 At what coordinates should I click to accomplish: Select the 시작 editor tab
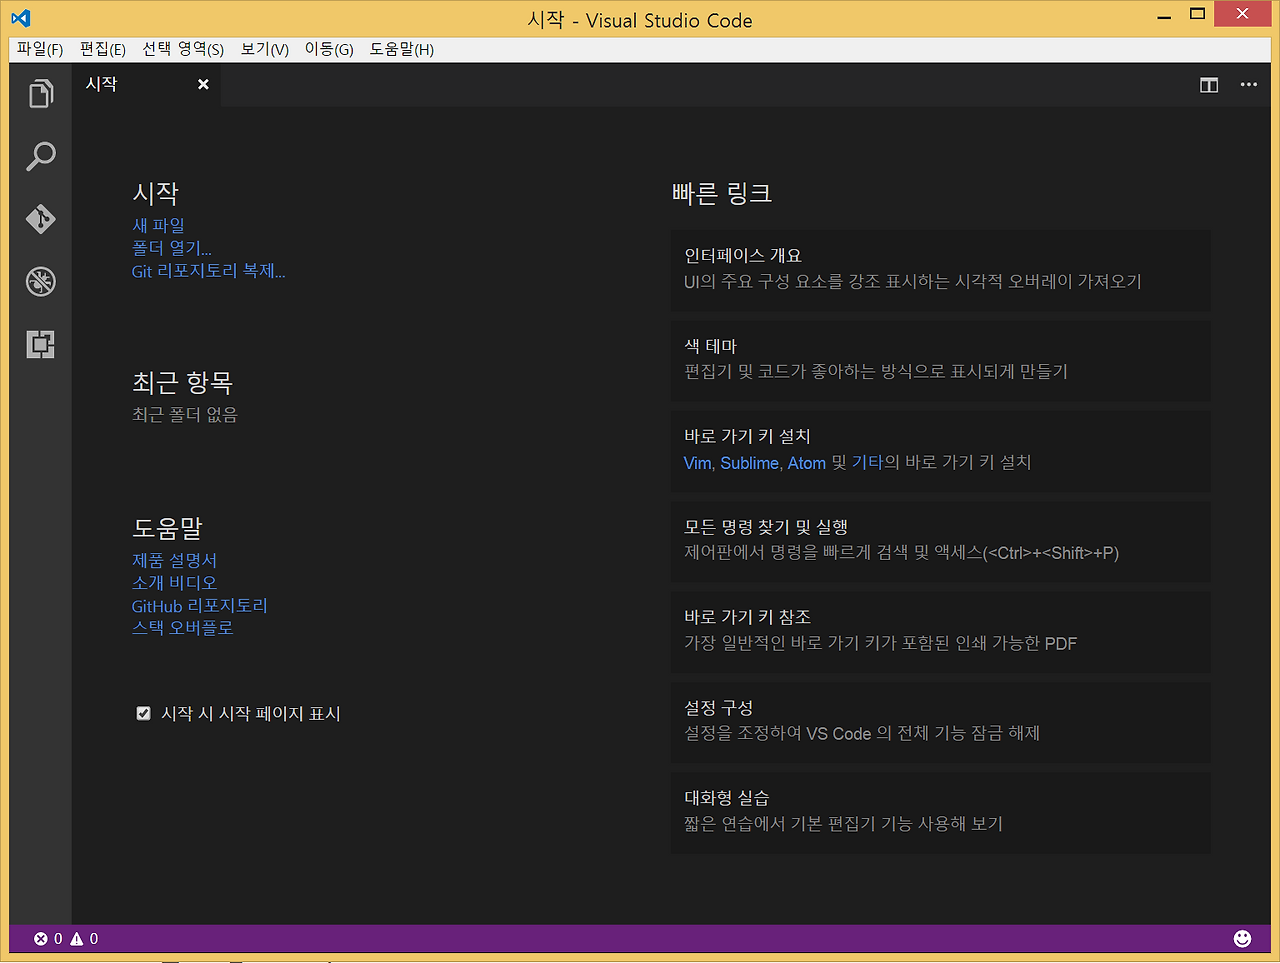click(x=146, y=85)
